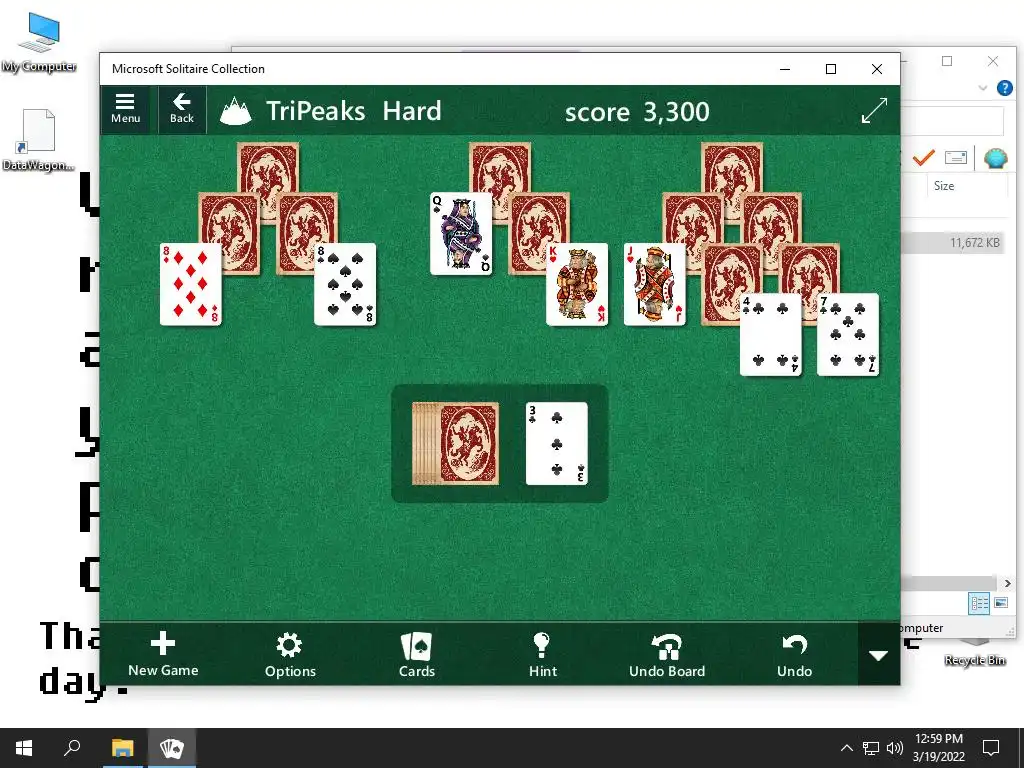The image size is (1024, 768).
Task: Play the 4 of clubs card
Action: click(771, 334)
